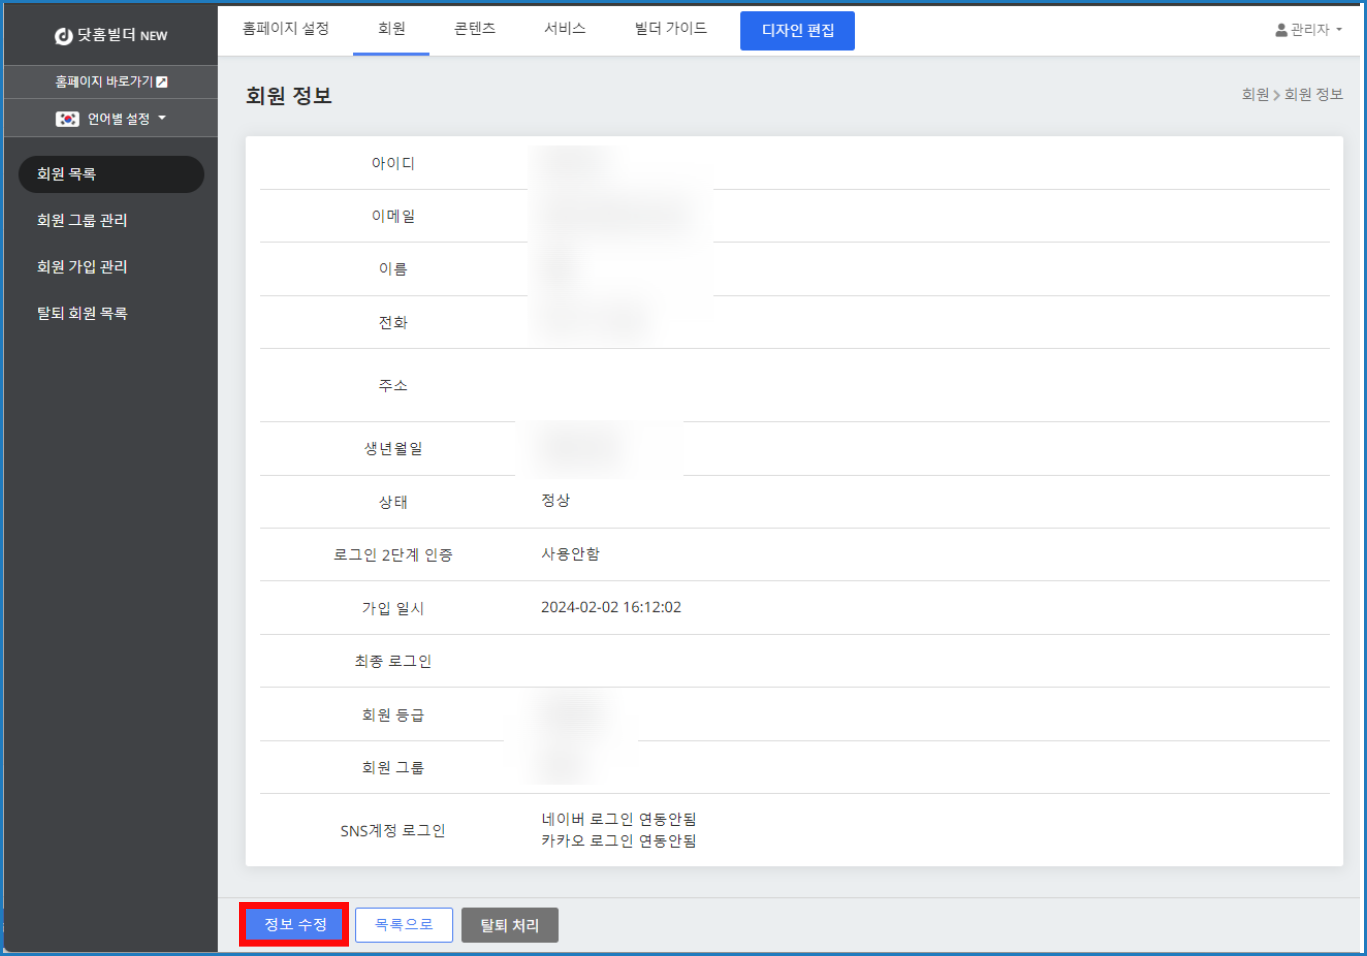
Task: Open 회원 그룹 관리 from the sidebar
Action: pos(82,220)
